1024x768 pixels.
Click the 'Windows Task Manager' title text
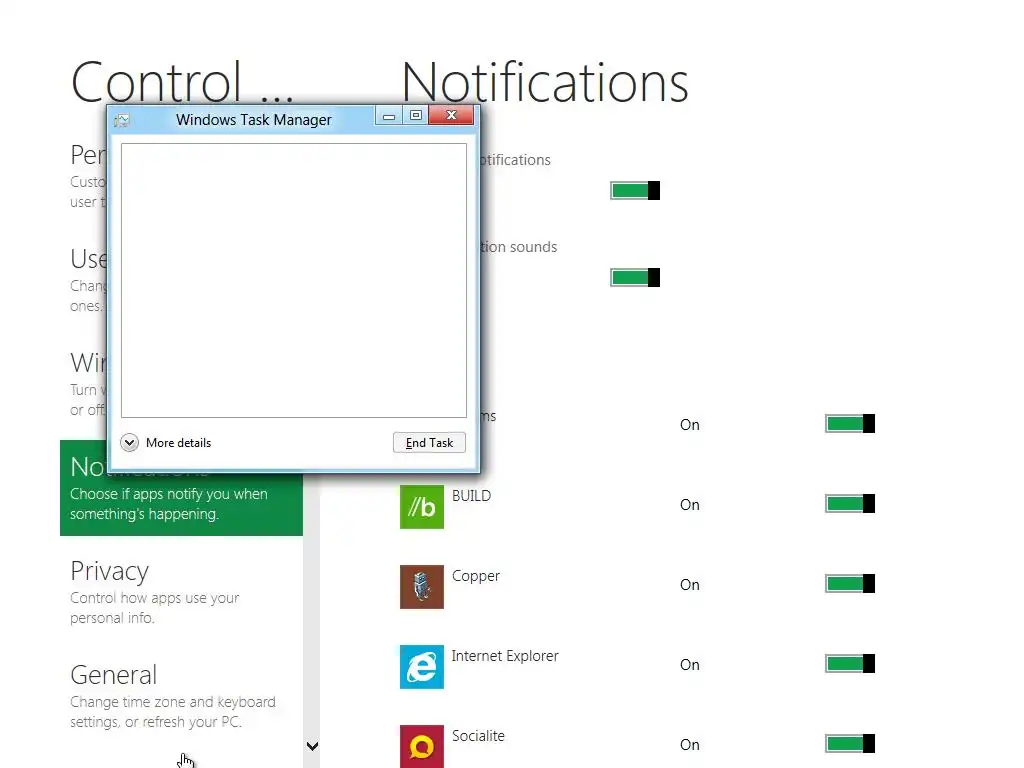coord(254,120)
